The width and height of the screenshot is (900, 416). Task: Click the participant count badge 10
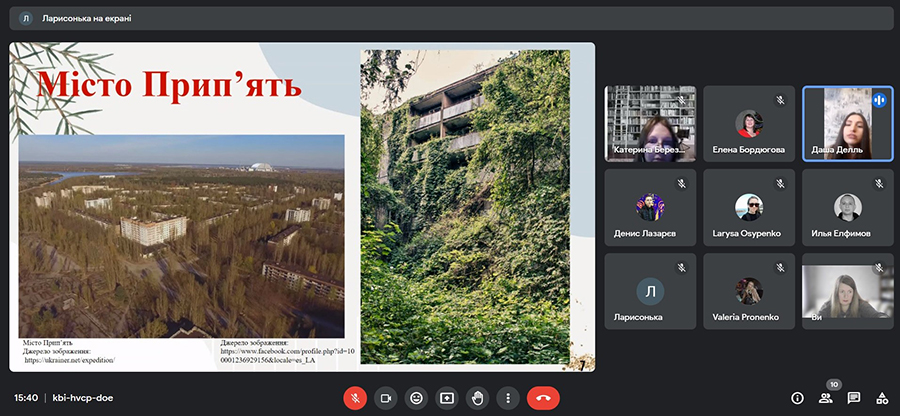[834, 384]
